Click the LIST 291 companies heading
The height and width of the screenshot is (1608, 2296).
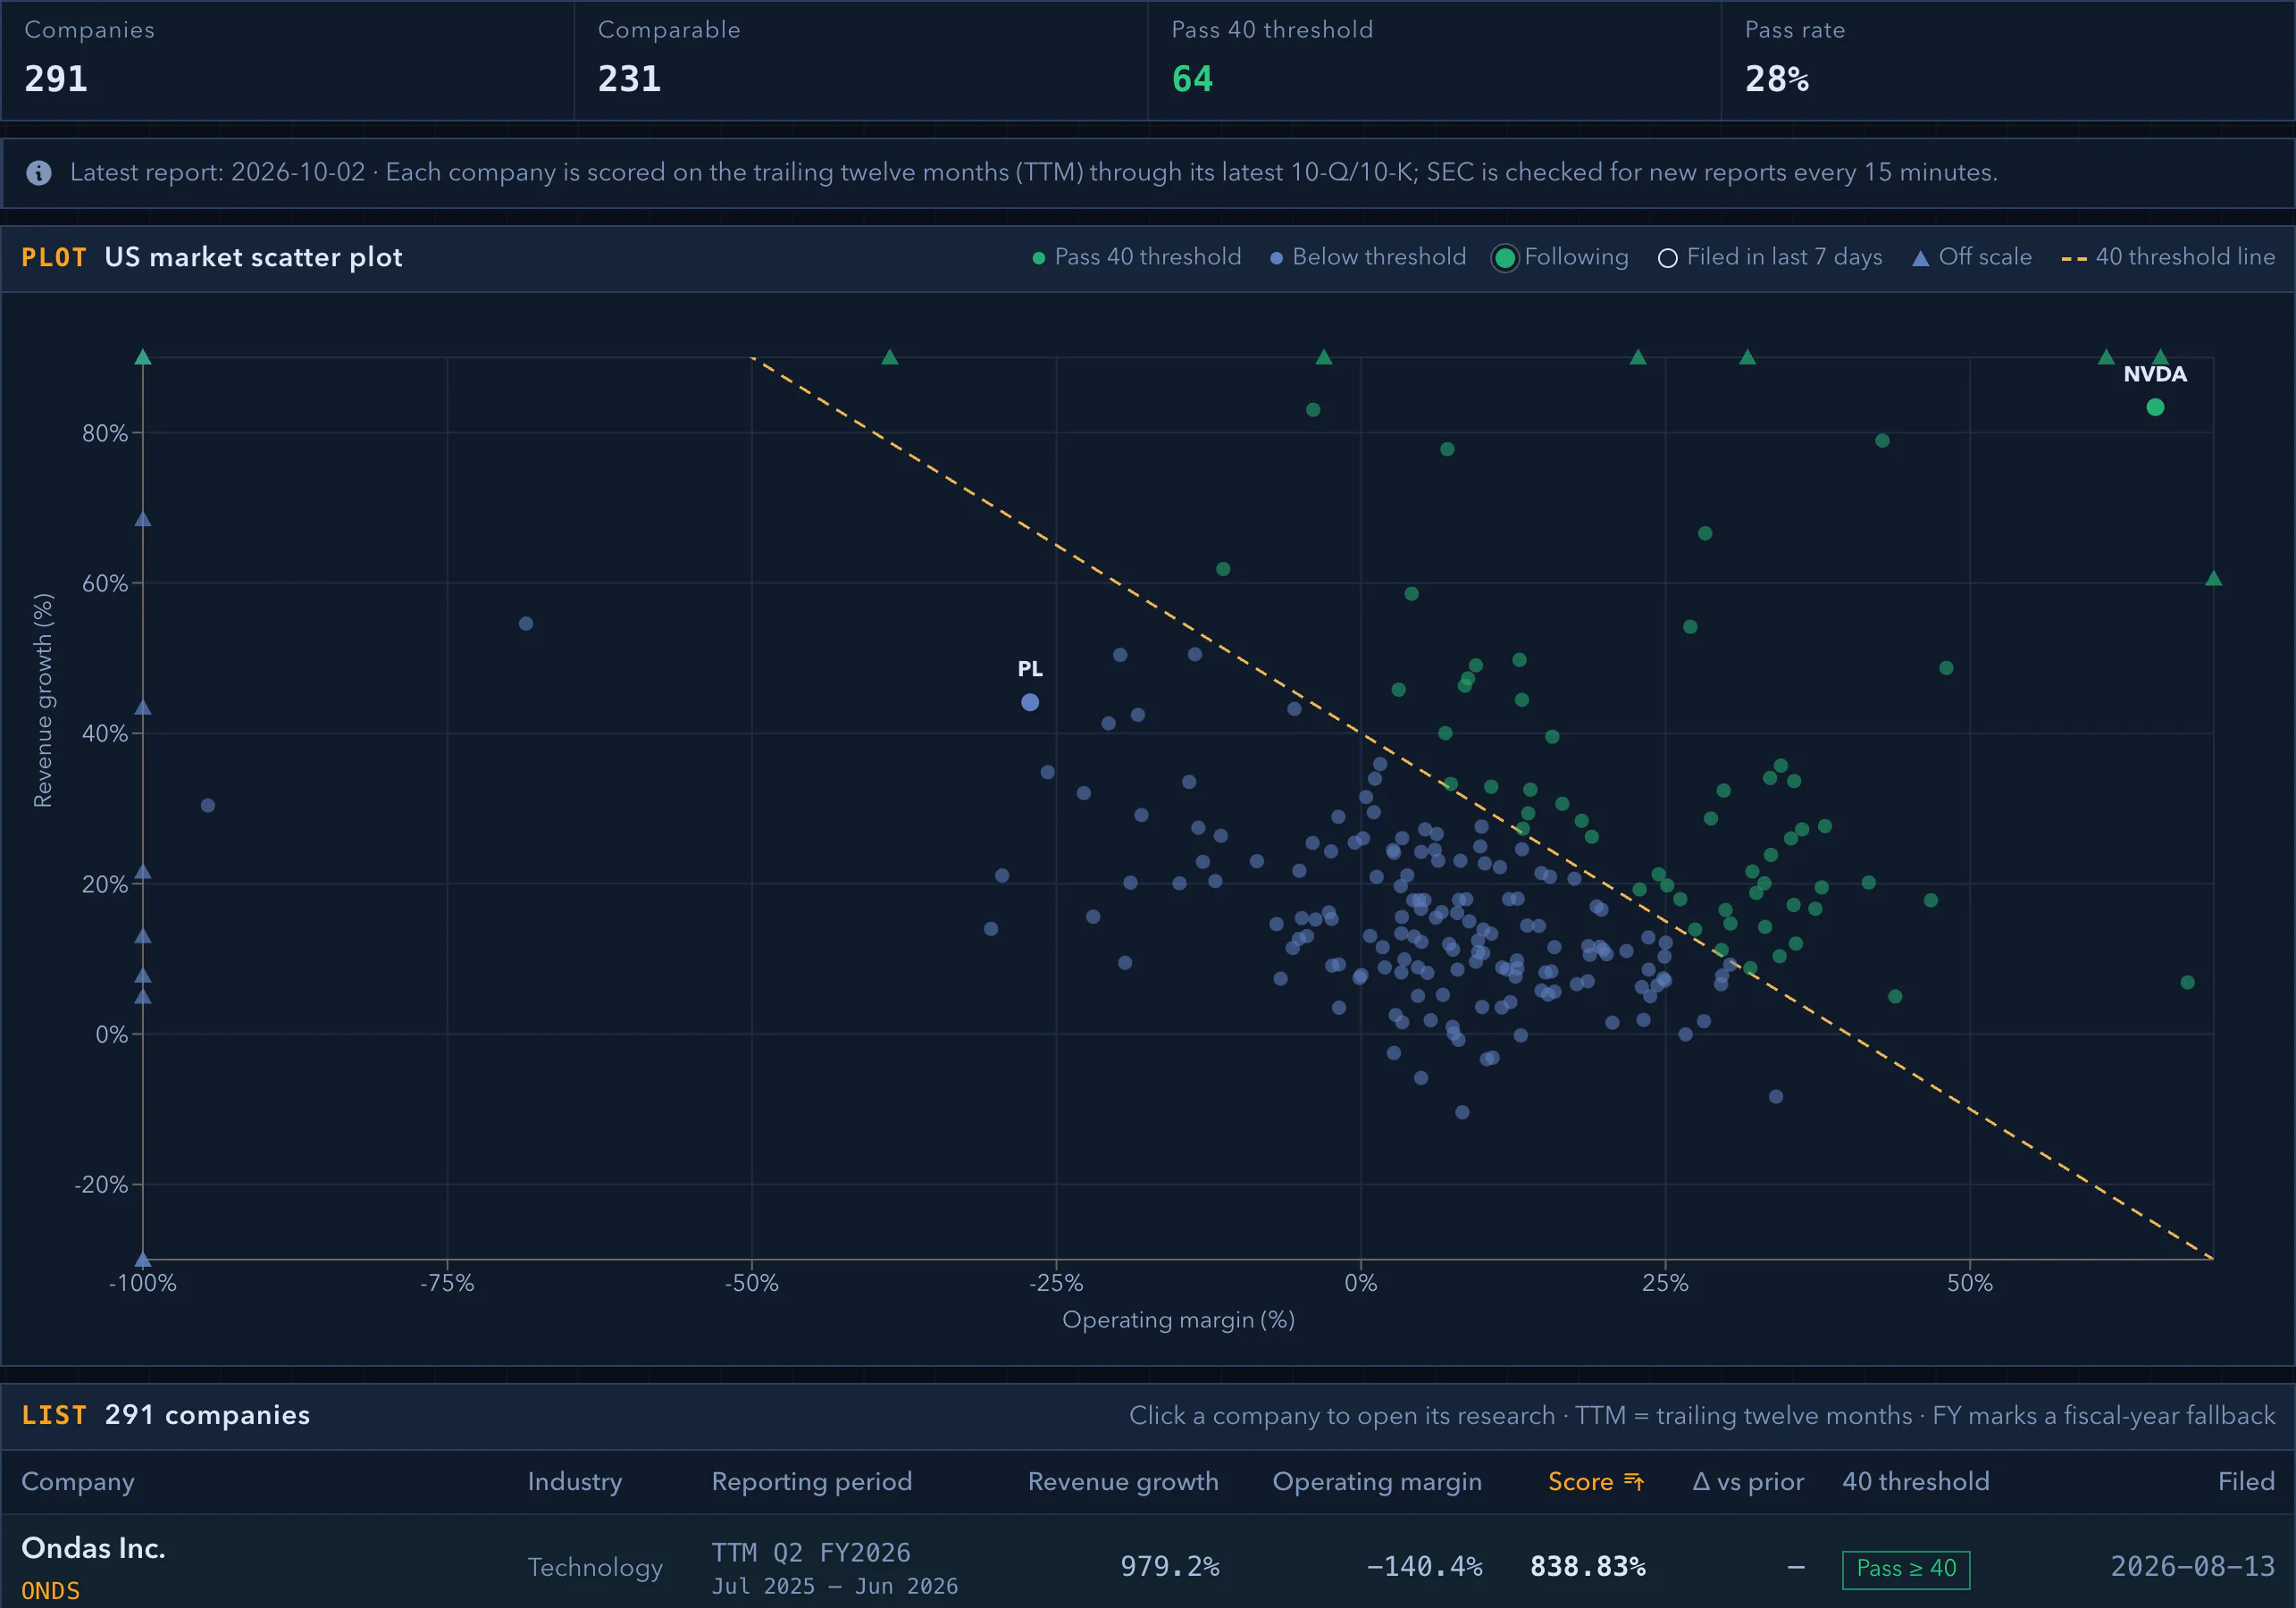click(x=166, y=1414)
